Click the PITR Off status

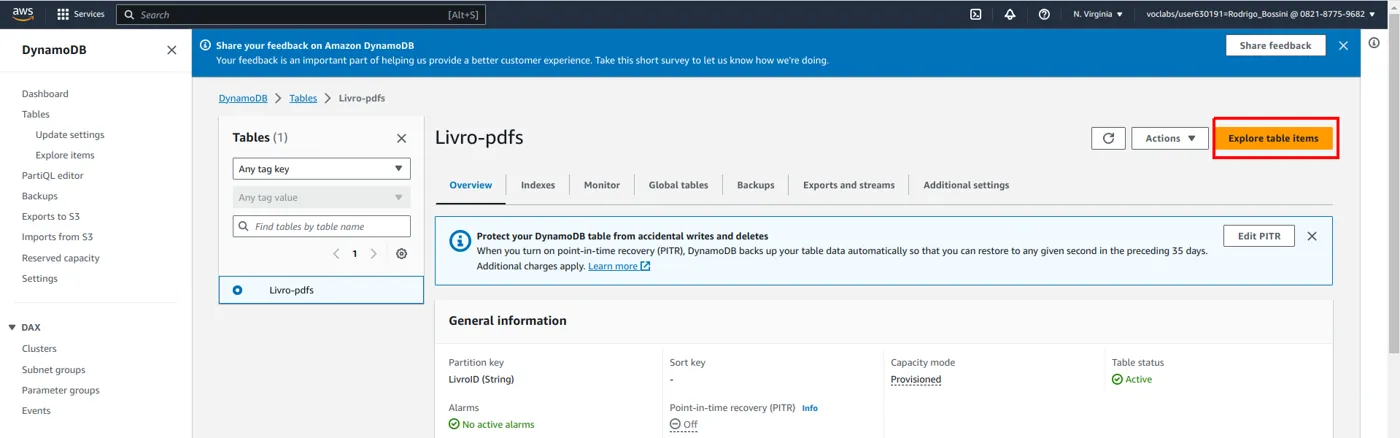click(684, 425)
